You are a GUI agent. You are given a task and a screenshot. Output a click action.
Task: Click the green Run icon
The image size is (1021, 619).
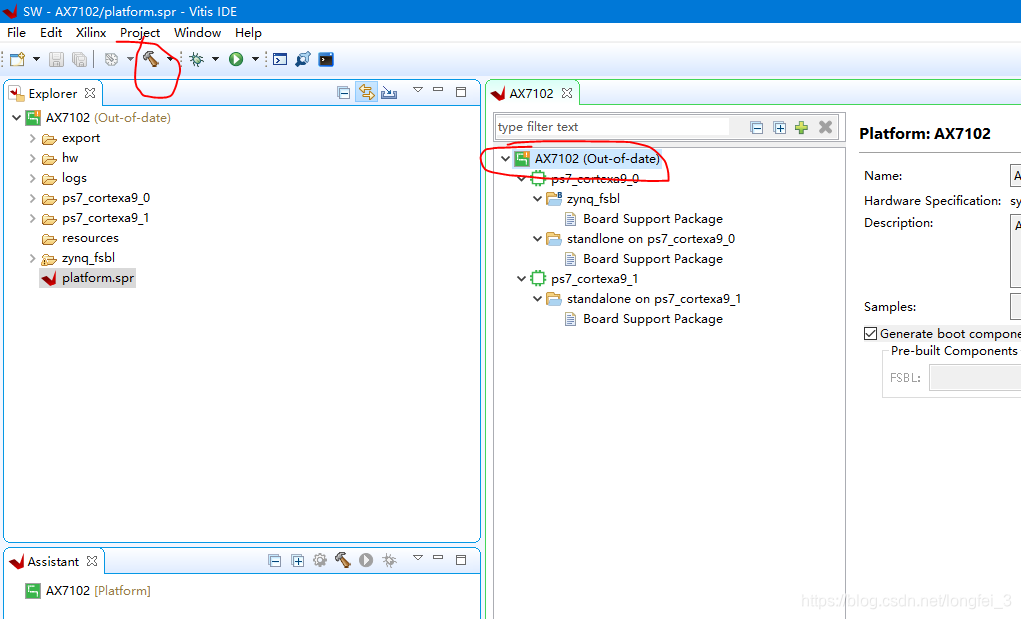tap(236, 59)
